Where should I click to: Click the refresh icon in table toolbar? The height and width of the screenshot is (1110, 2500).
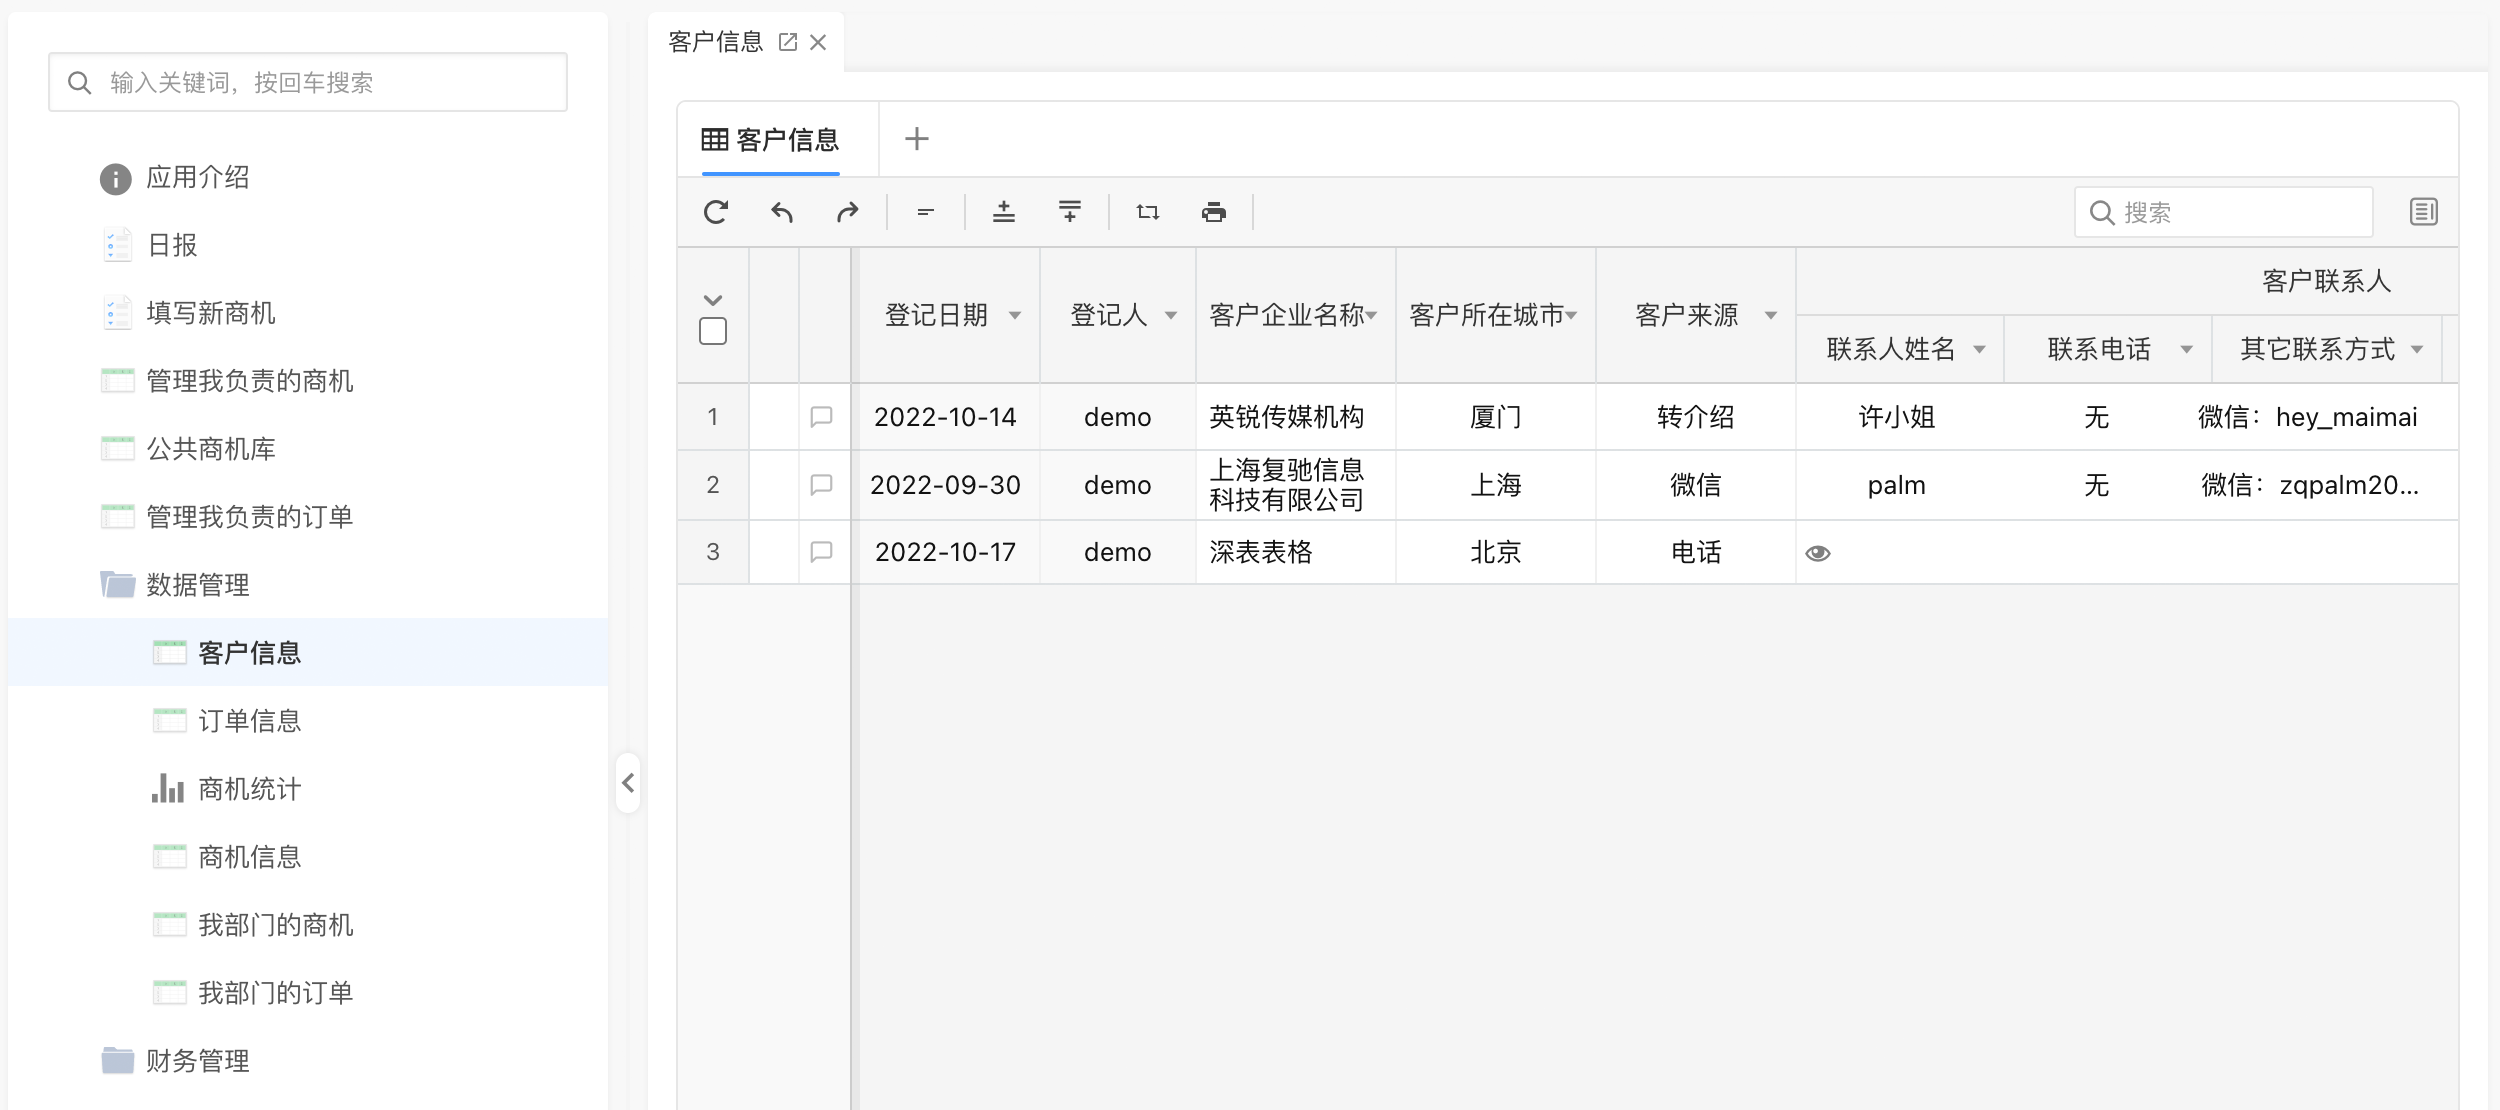tap(716, 212)
